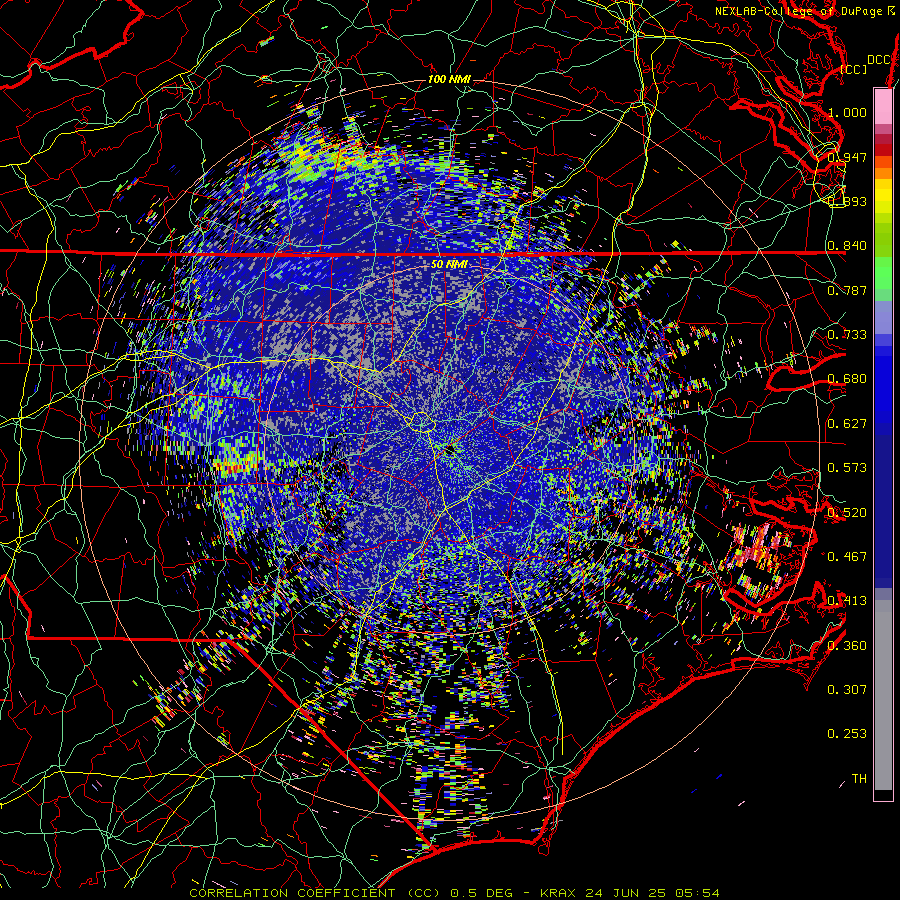Click the 50 NMI range ring label
Image resolution: width=900 pixels, height=900 pixels.
click(449, 264)
